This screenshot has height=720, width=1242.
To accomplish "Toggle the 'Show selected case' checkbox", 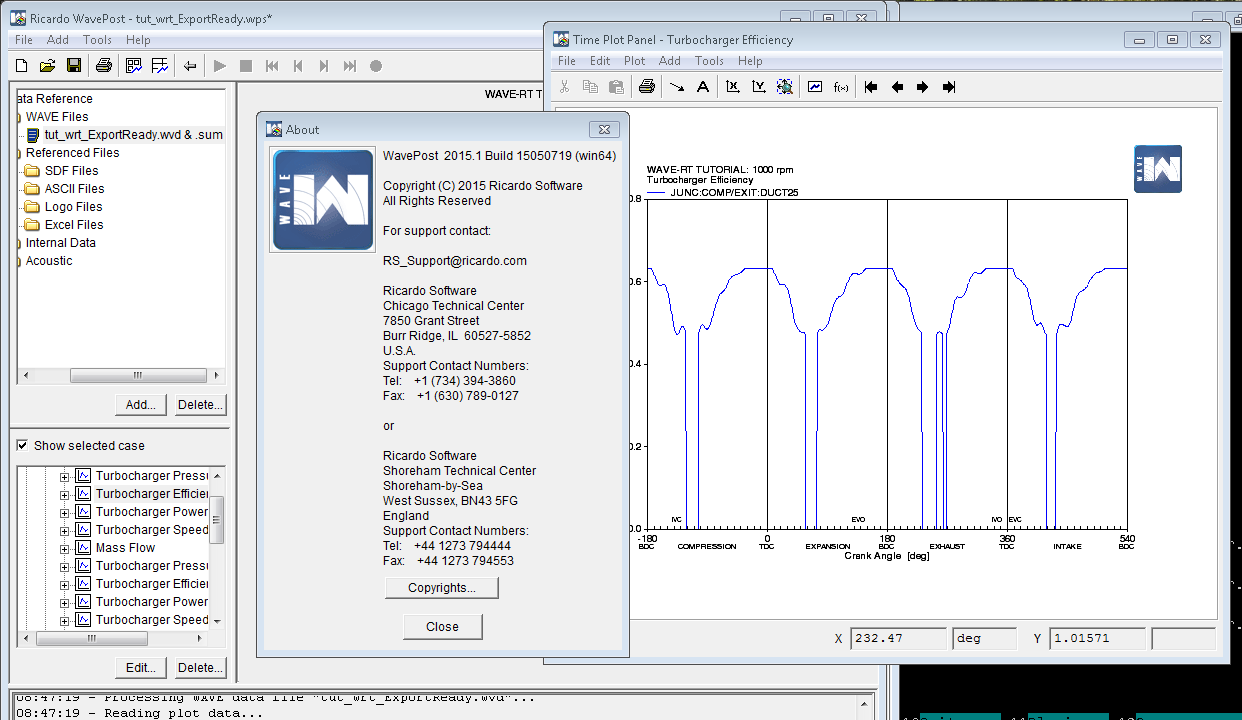I will (22, 445).
